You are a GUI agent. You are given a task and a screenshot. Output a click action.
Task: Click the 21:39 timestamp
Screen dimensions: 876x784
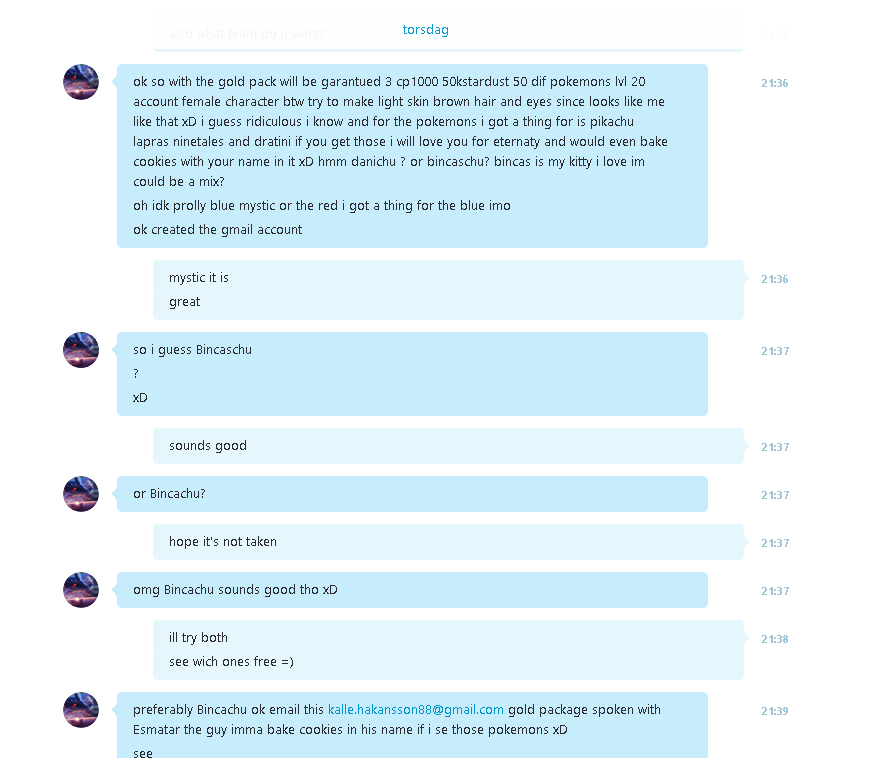[775, 711]
